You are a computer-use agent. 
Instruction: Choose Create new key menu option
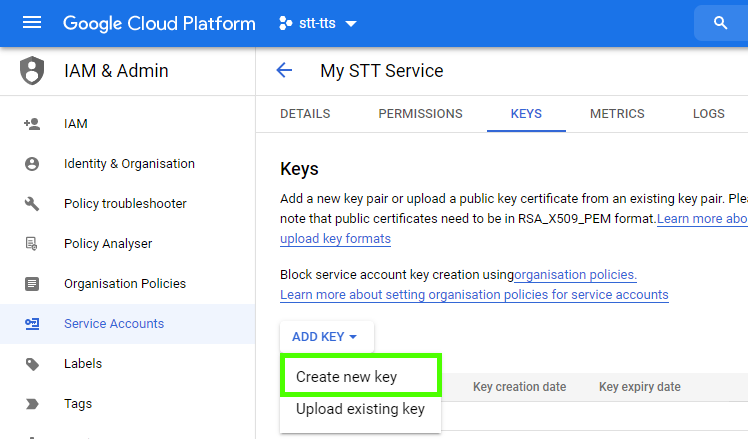(361, 376)
